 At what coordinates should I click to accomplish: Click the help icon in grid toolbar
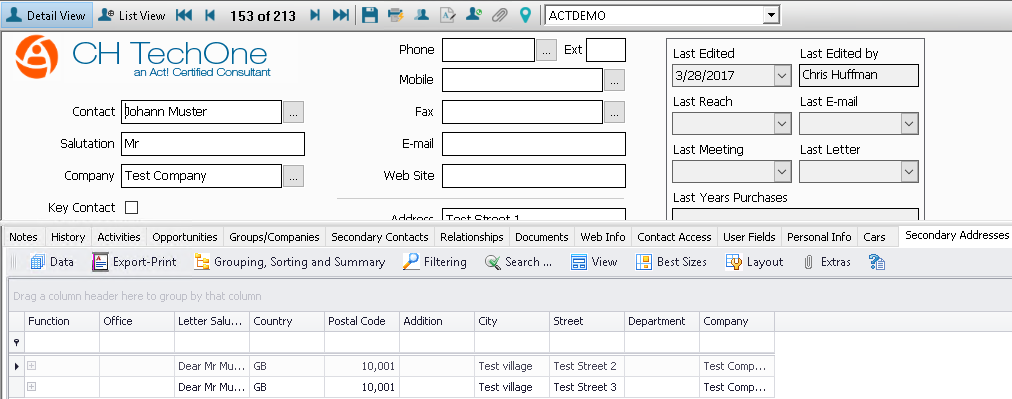[876, 262]
